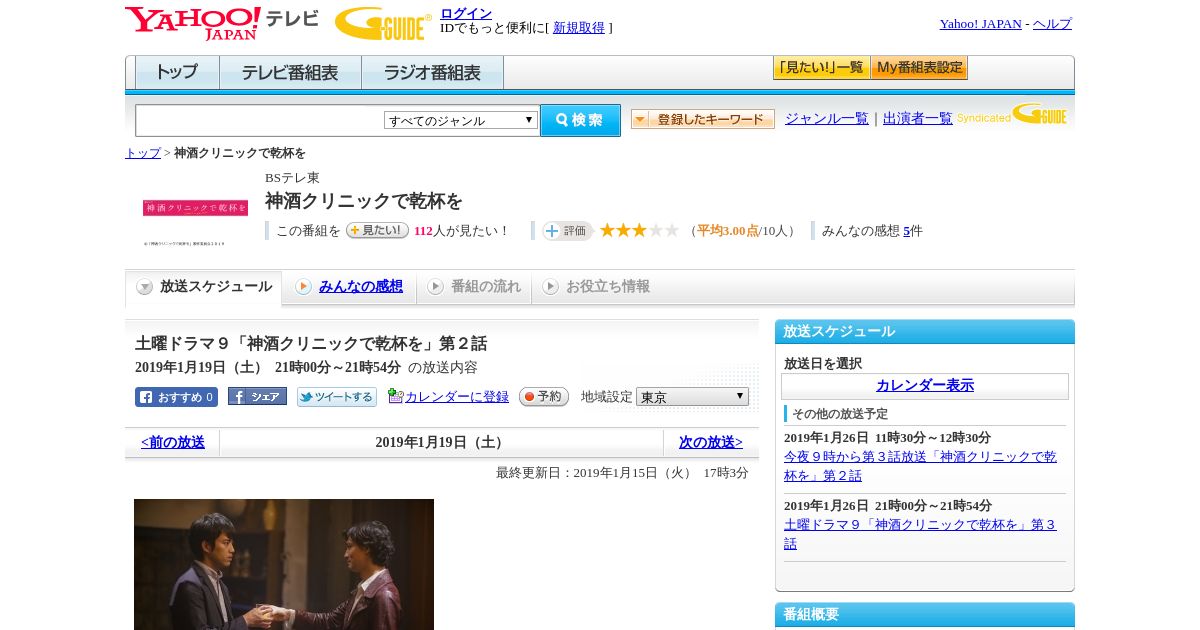Viewport: 1200px width, 630px height.
Task: Click the 検索 search button
Action: pyautogui.click(x=580, y=120)
